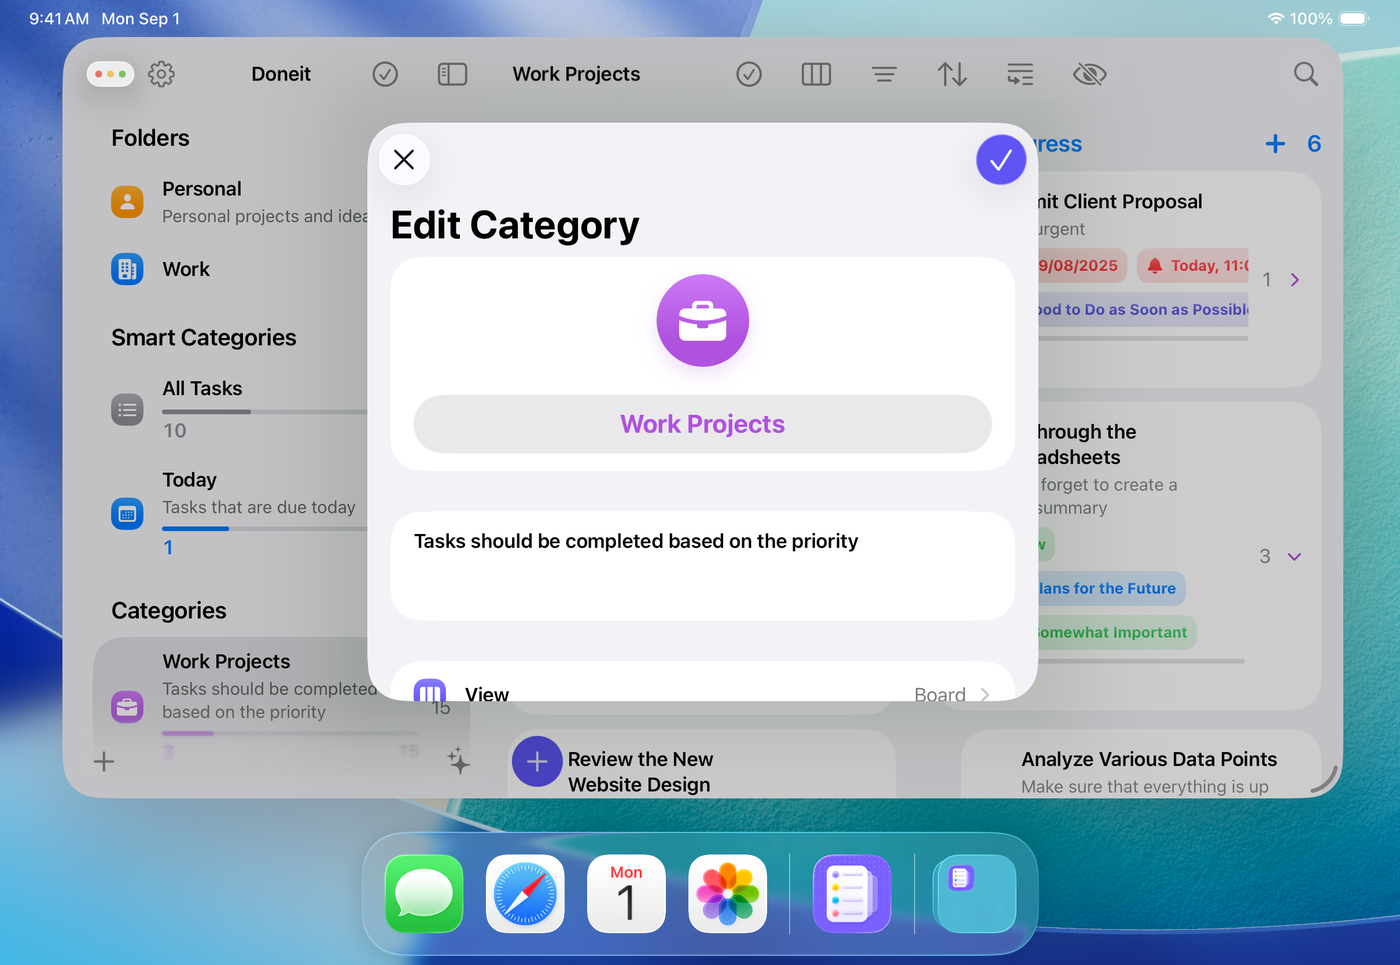This screenshot has width=1400, height=965.
Task: Click the sparkle icon in sidebar bottom
Action: tap(458, 761)
